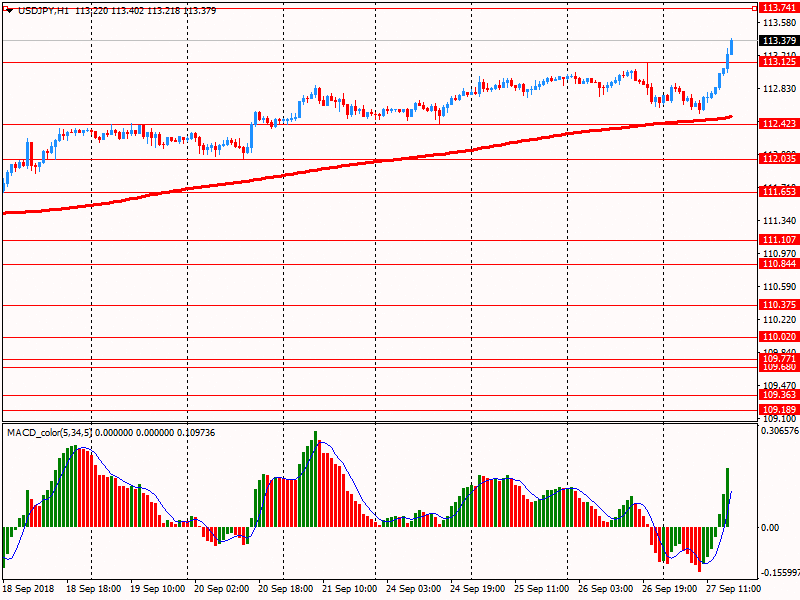The height and width of the screenshot is (600, 800).
Task: Click the red 110.375 price level label
Action: coord(779,305)
